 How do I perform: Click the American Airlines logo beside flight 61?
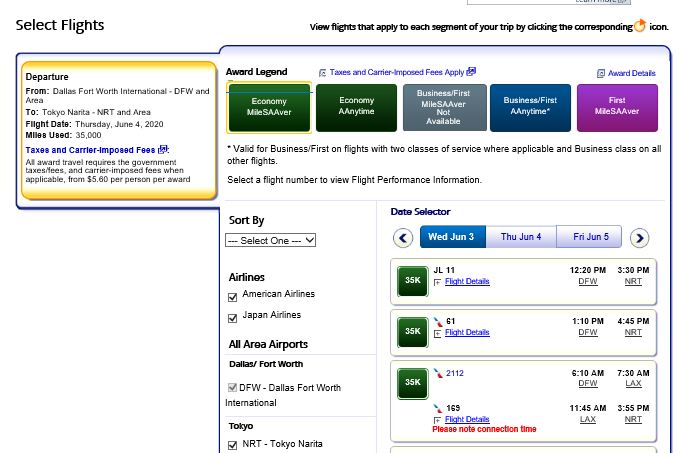[x=437, y=322]
